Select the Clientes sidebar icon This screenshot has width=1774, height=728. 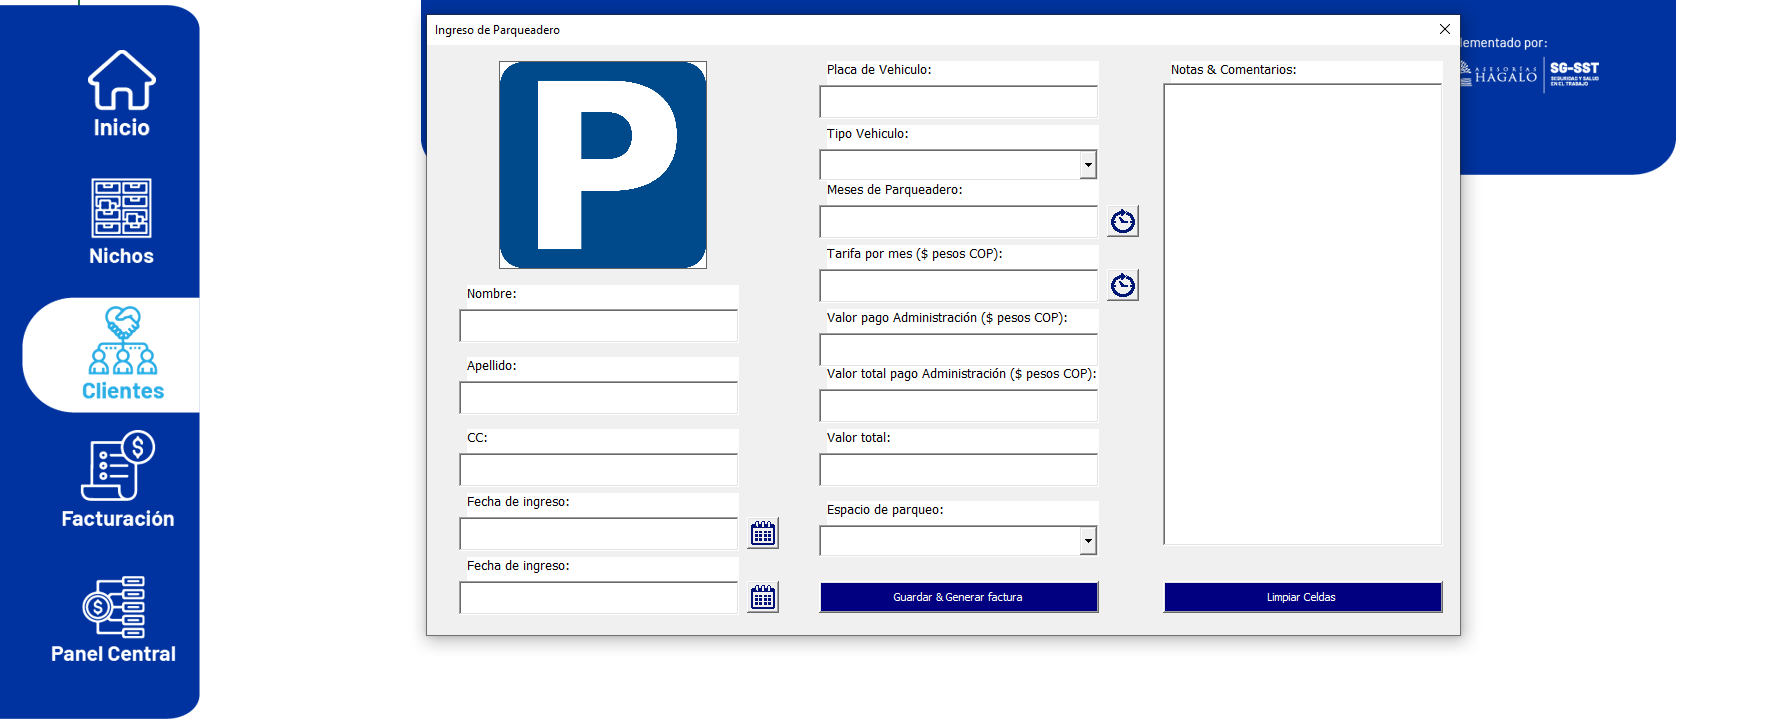coord(123,340)
